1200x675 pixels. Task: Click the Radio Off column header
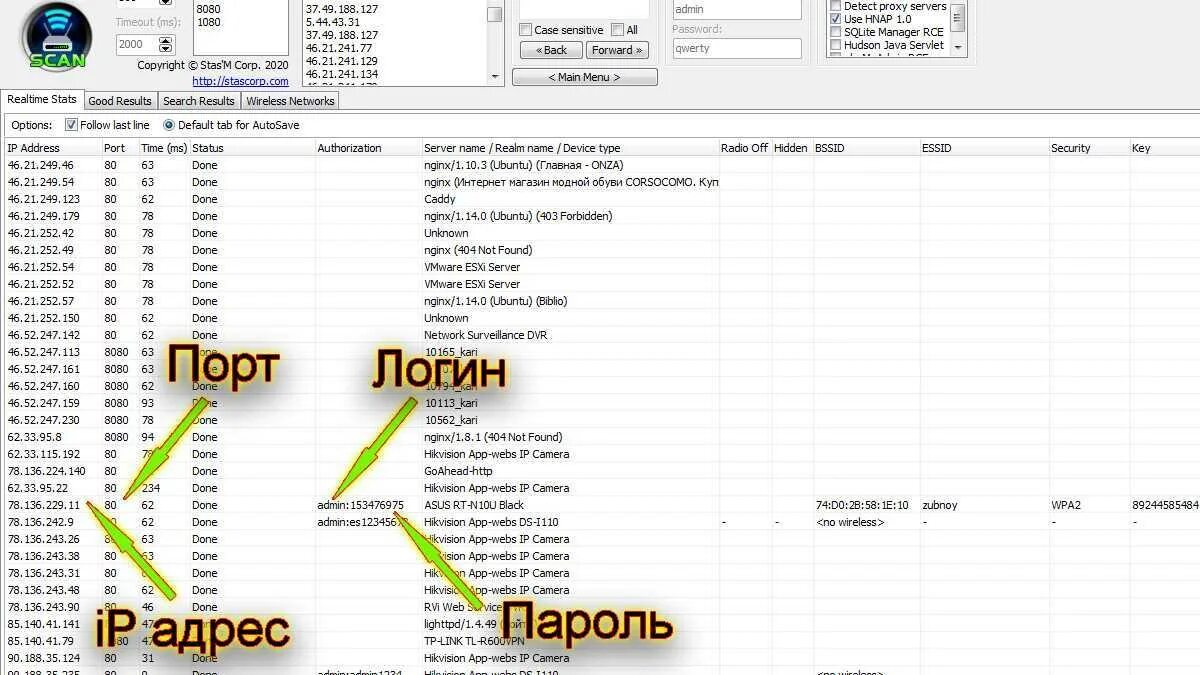(x=744, y=147)
